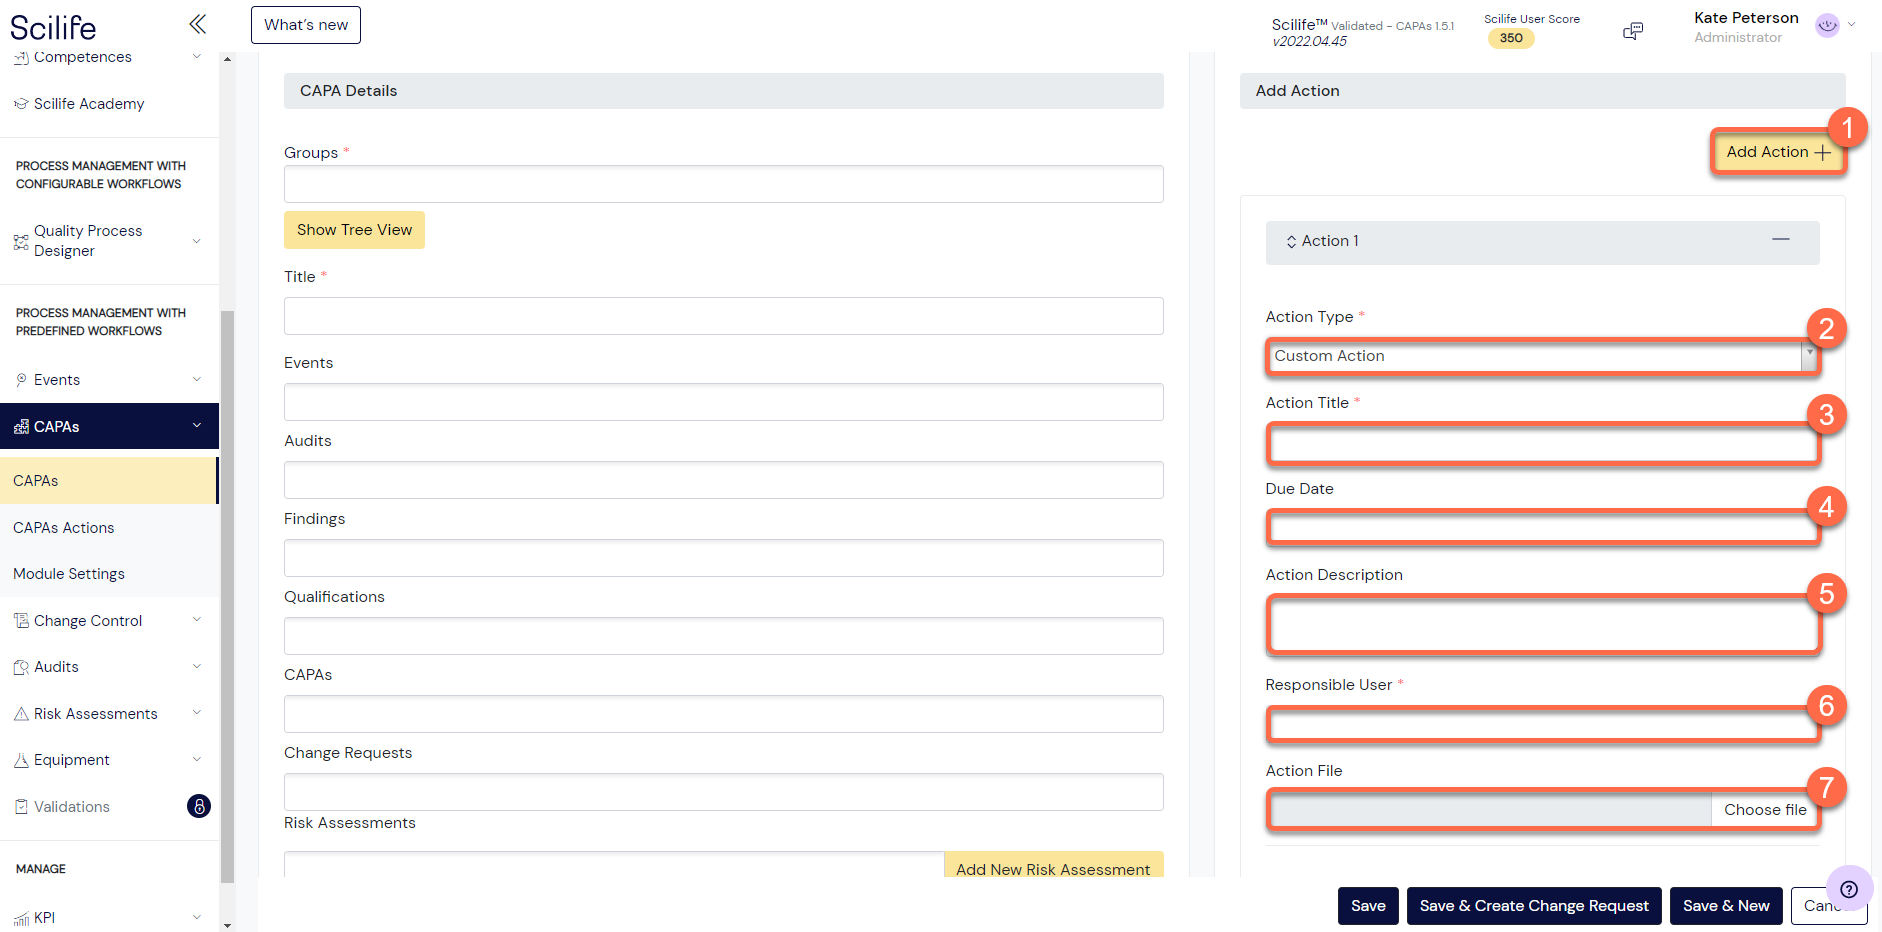Expand the KPI menu chevron
This screenshot has height=932, width=1882.
coord(197,917)
